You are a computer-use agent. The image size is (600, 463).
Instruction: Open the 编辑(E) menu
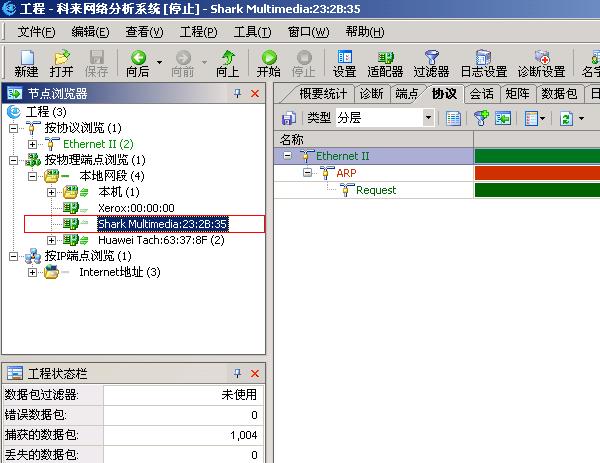click(90, 32)
